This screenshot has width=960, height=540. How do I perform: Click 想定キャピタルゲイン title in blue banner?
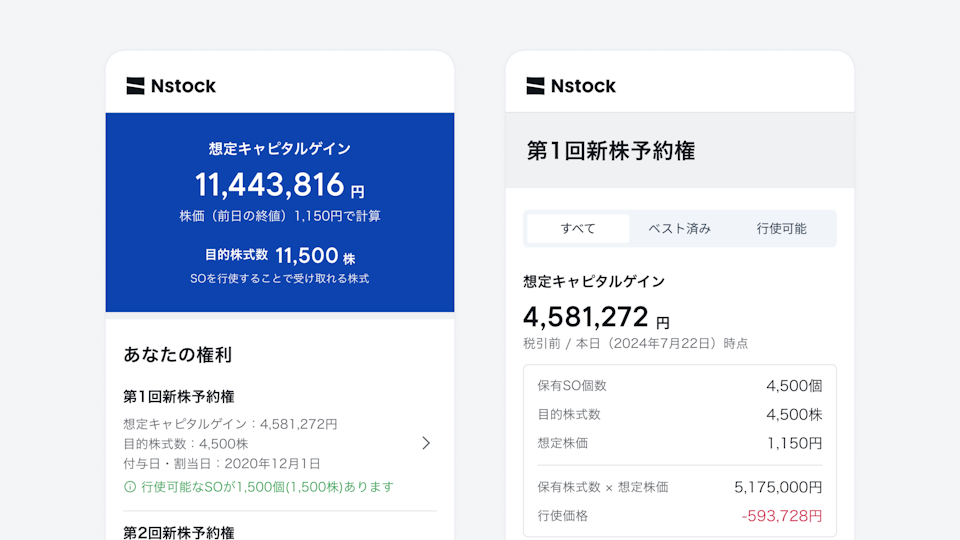coord(279,149)
